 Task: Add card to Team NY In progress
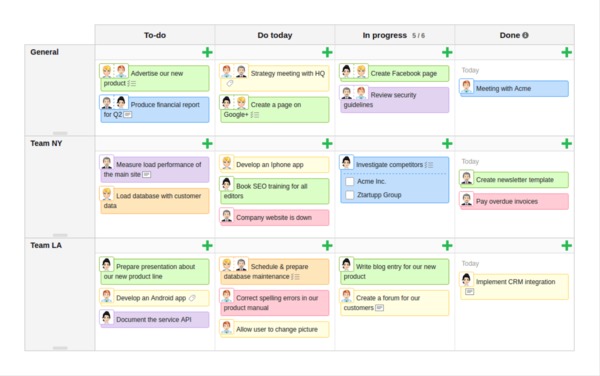447,143
